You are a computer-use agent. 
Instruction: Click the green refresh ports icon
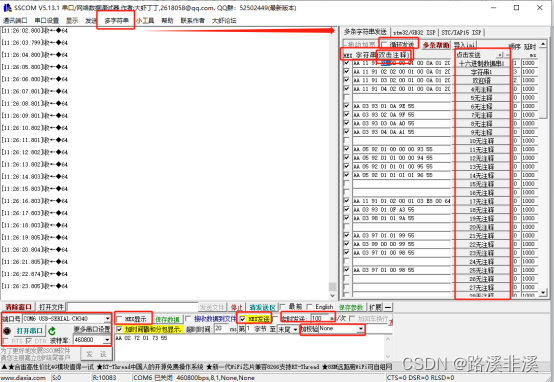point(52,331)
